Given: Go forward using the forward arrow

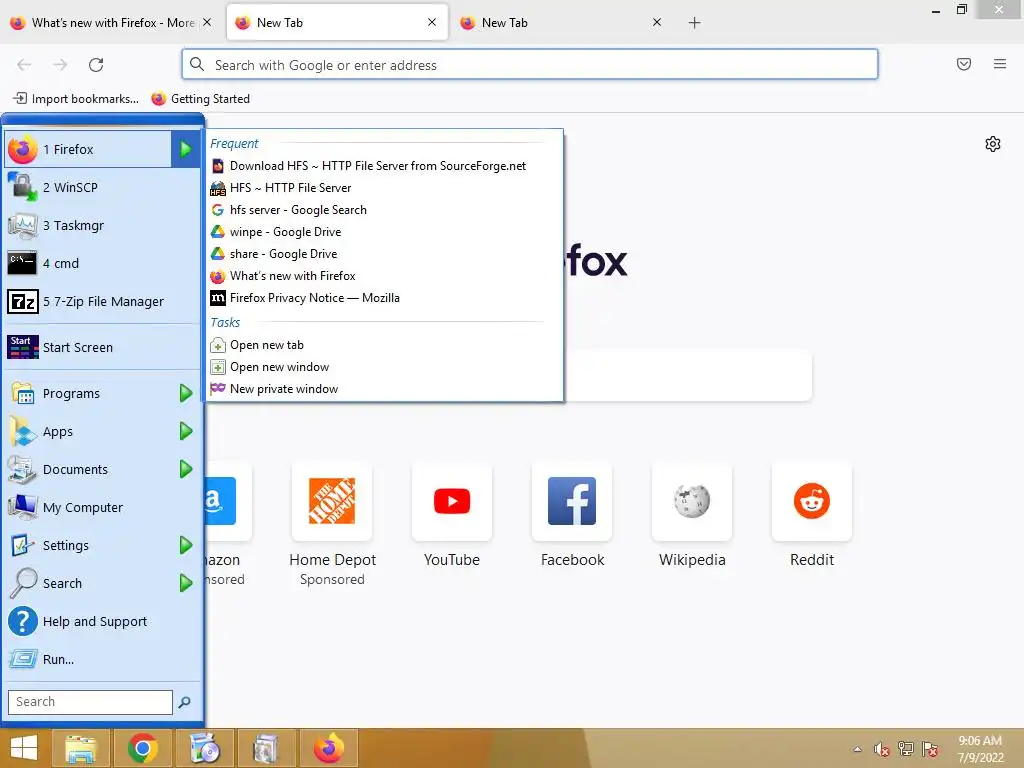Looking at the screenshot, I should pyautogui.click(x=60, y=65).
